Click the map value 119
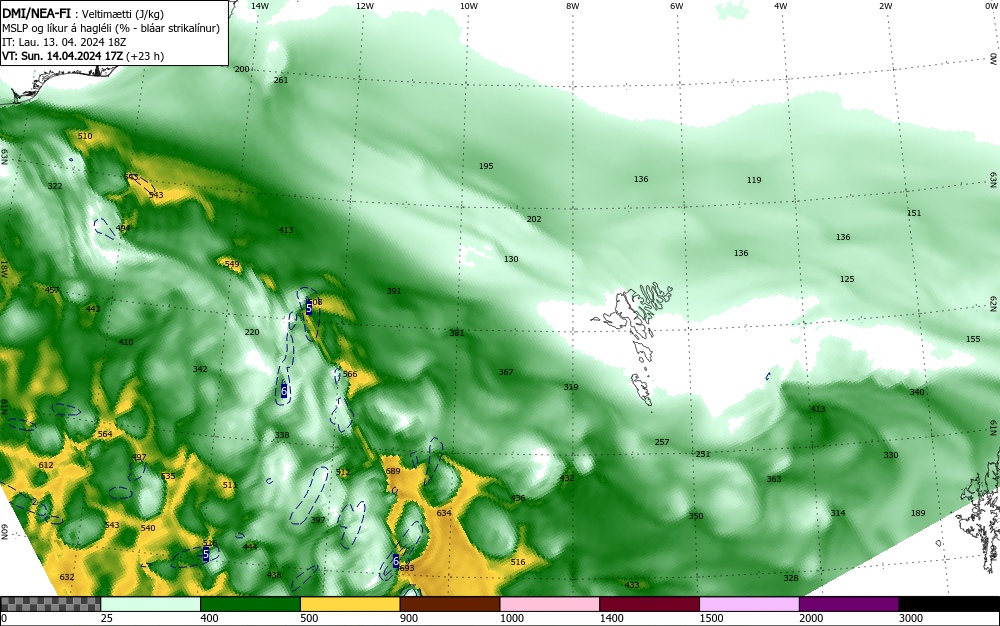This screenshot has height=626, width=1000. [x=754, y=180]
